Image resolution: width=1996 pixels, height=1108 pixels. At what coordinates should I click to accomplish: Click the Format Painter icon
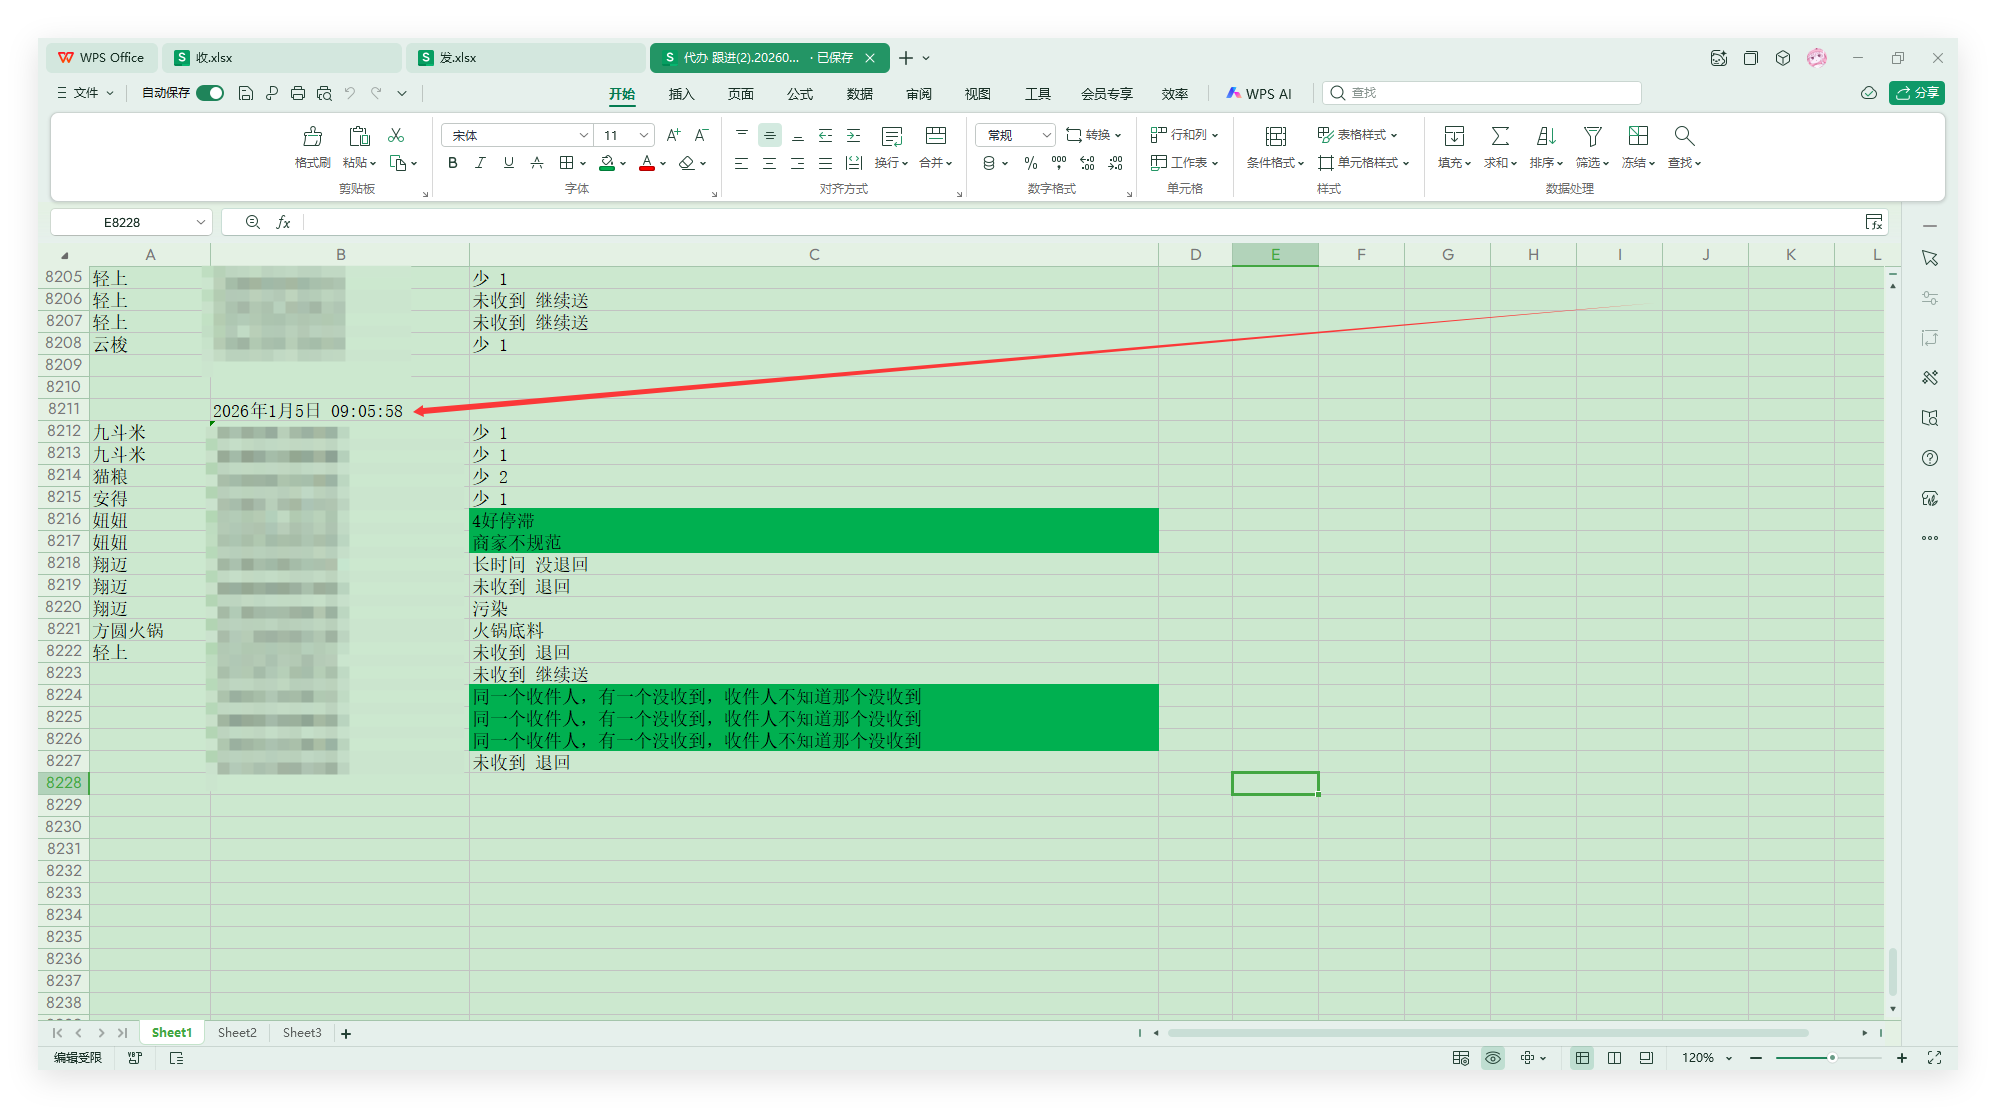tap(312, 137)
